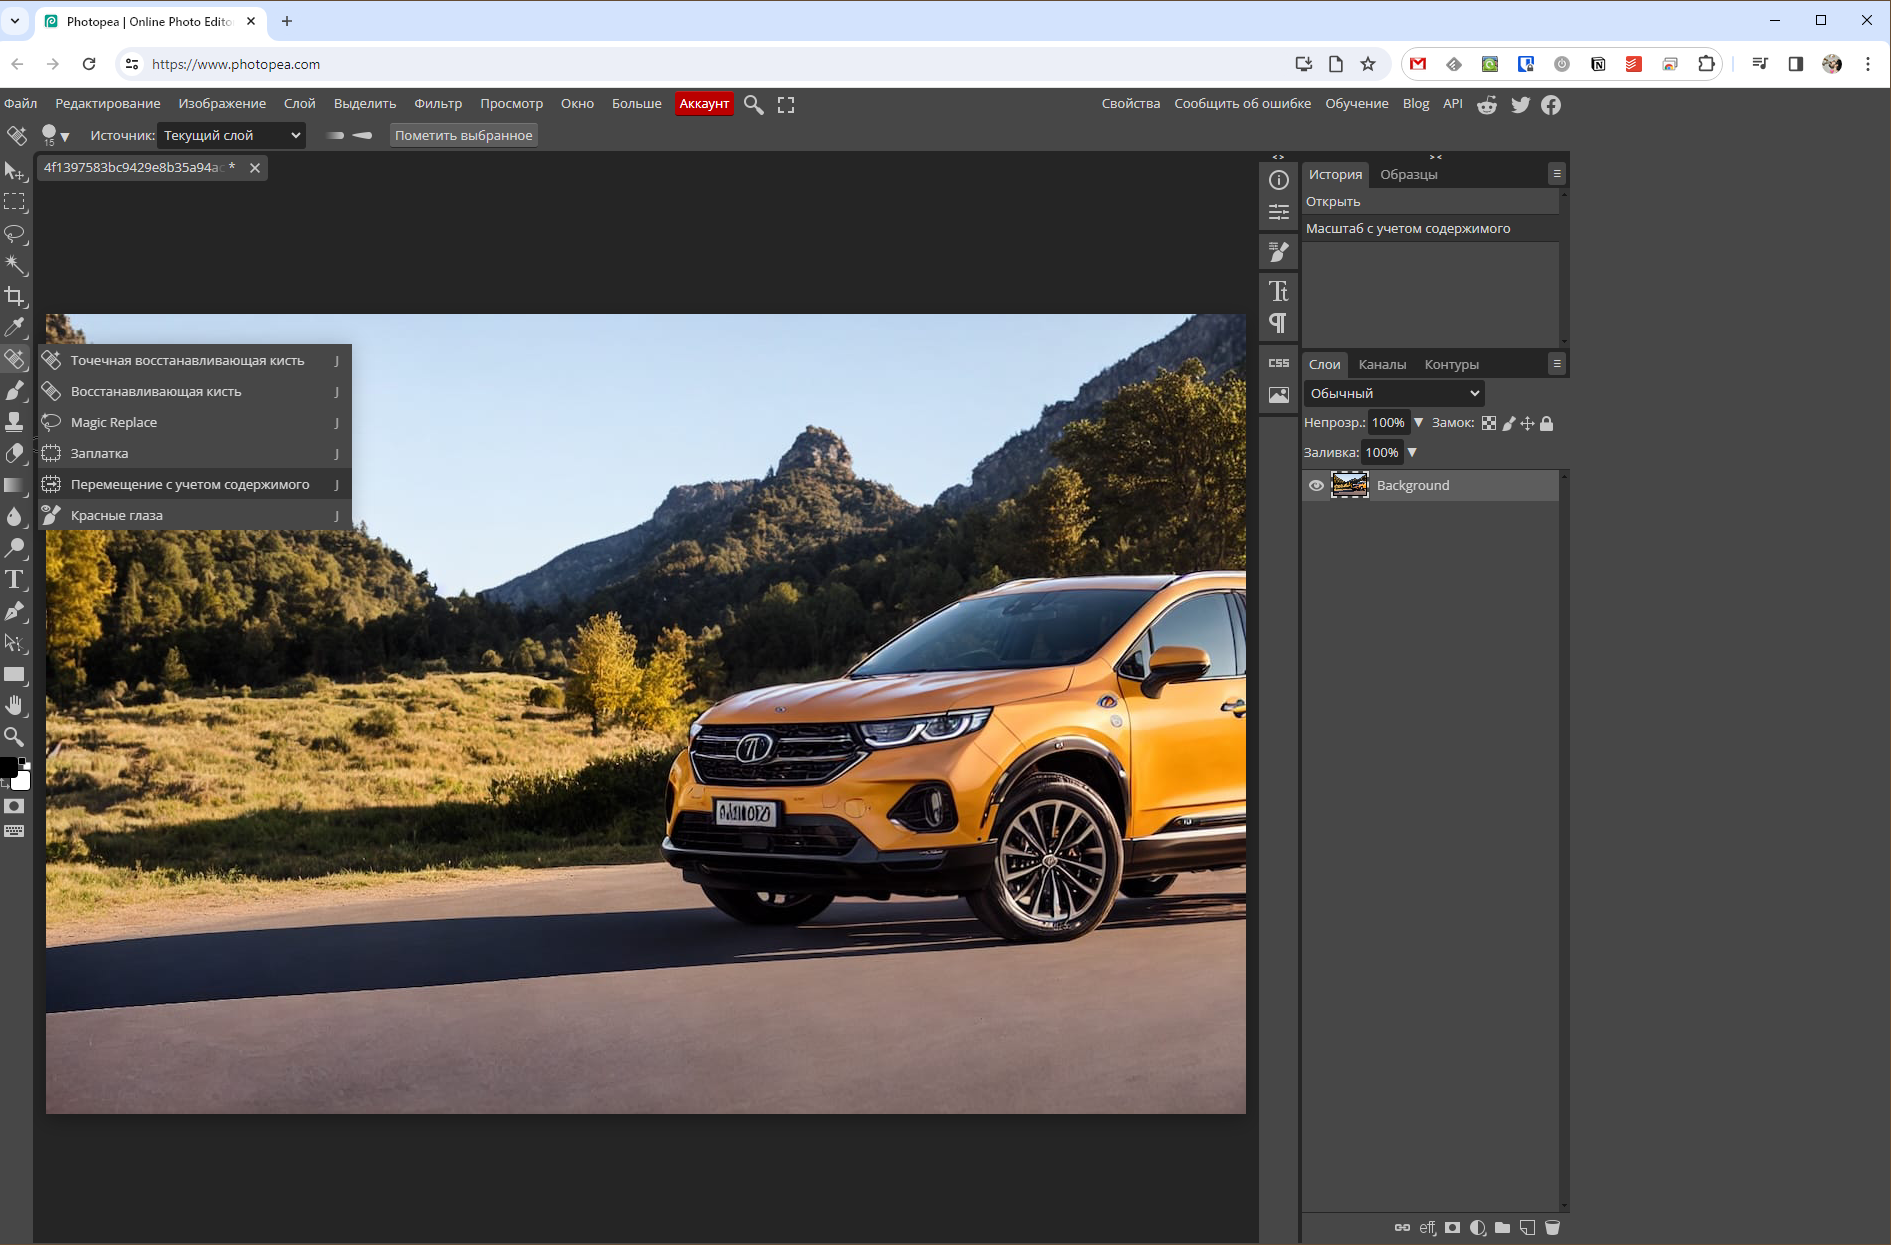Open the Layers panel options menu
The height and width of the screenshot is (1245, 1891).
coord(1557,364)
